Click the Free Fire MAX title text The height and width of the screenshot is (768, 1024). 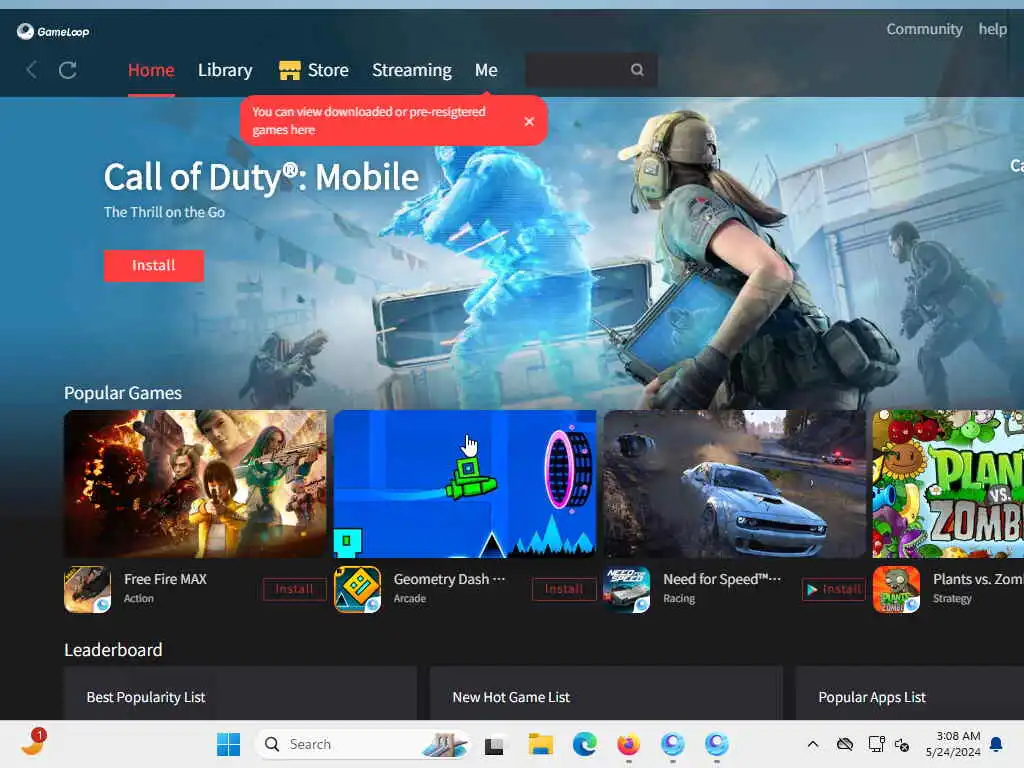165,579
